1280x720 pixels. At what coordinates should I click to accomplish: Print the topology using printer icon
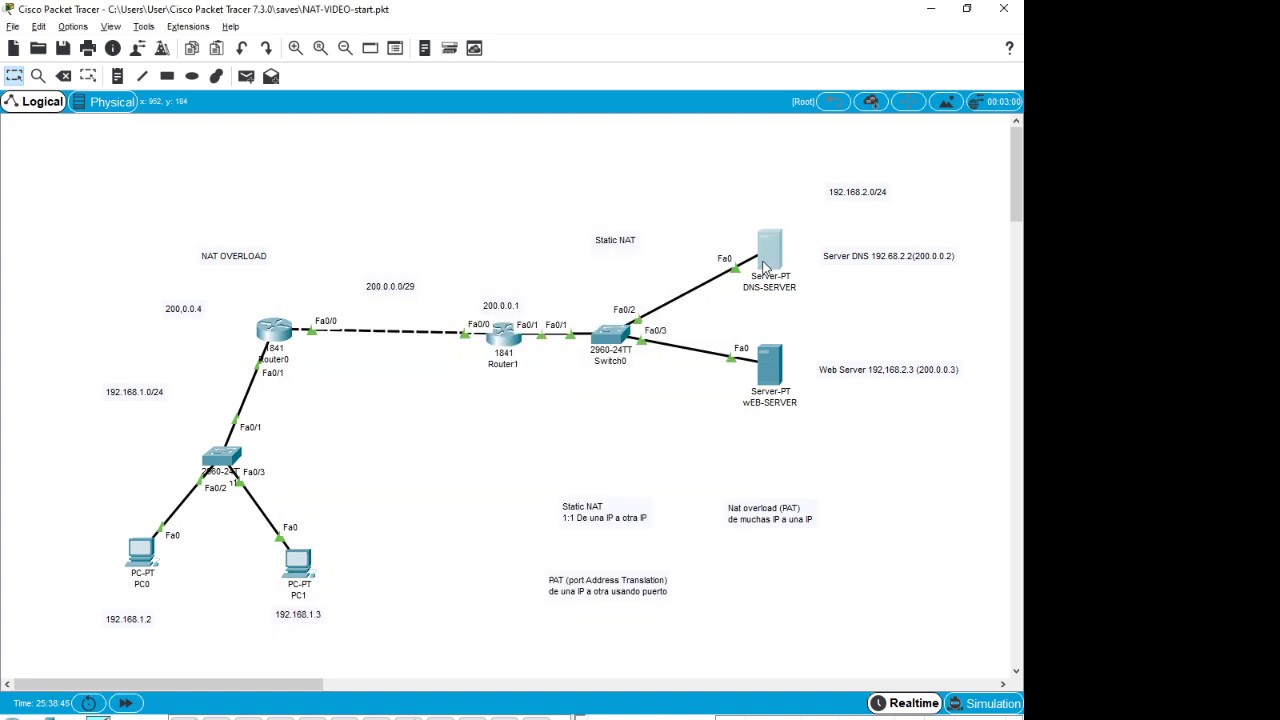click(88, 48)
